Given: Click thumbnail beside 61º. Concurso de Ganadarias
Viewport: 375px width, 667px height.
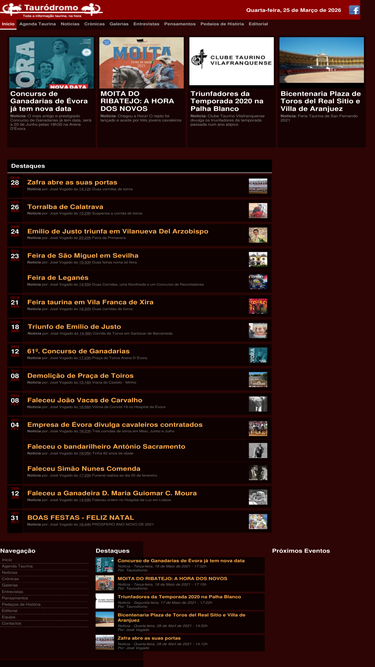Looking at the screenshot, I should pyautogui.click(x=258, y=355).
